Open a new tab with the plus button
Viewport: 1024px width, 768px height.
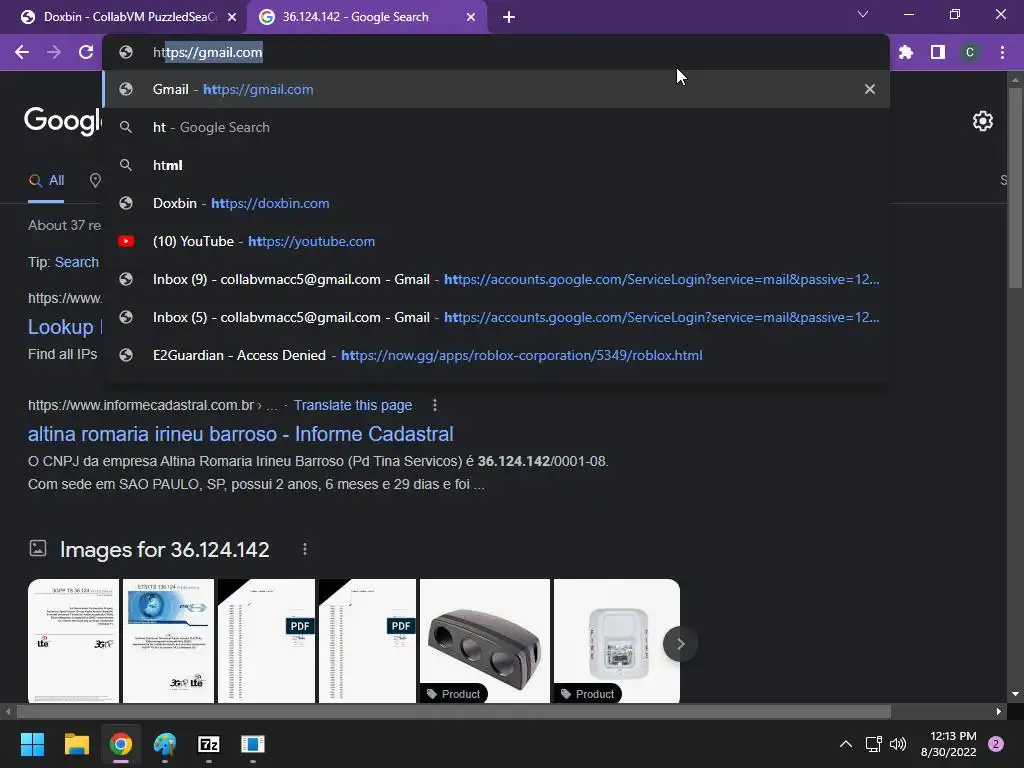(509, 17)
